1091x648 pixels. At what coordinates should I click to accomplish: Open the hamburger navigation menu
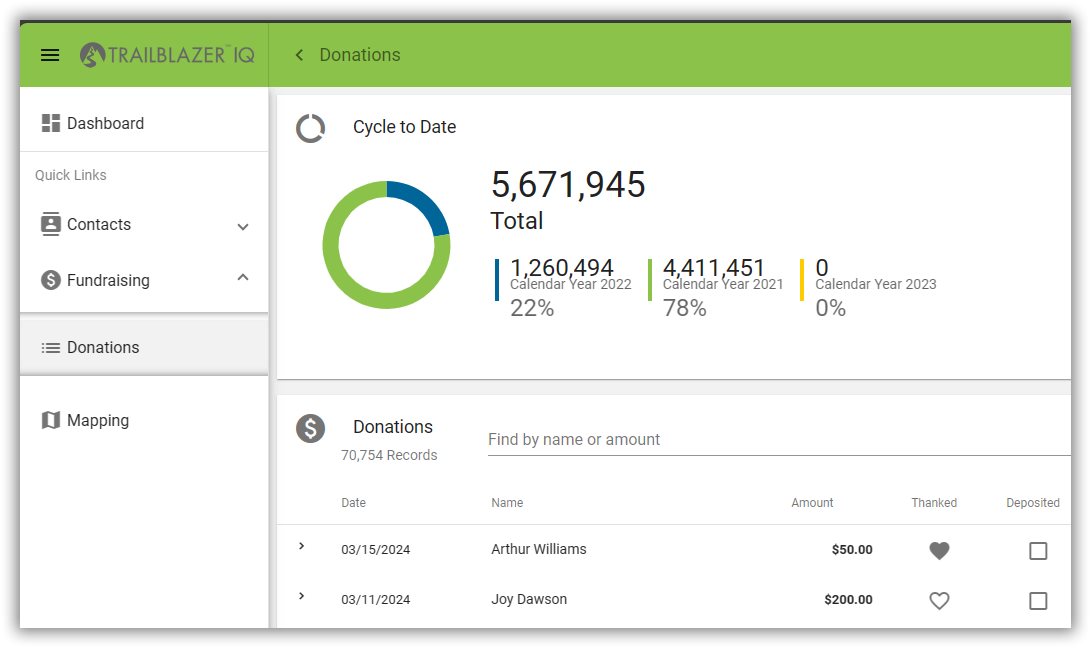50,55
